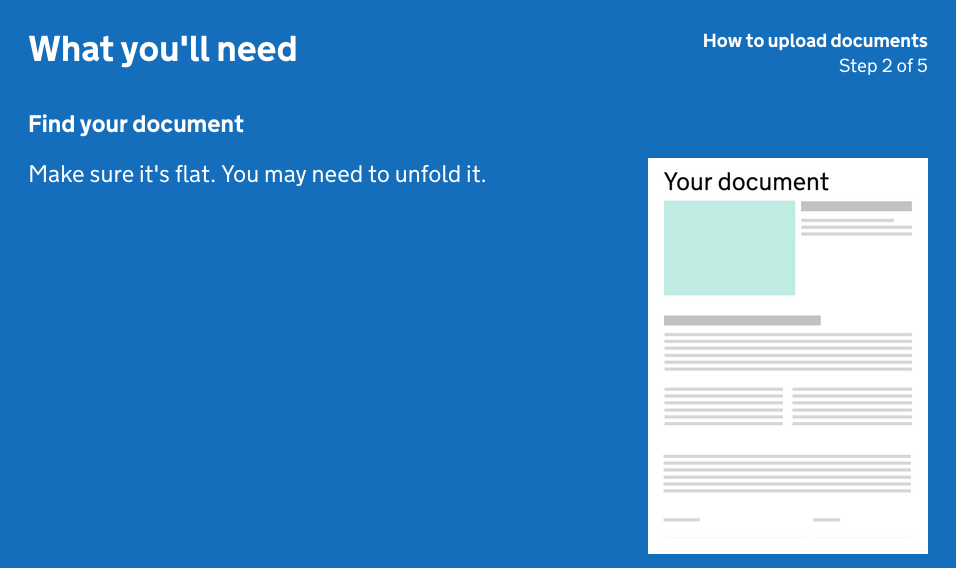Click thin text lines under the top-right gray bar

[x=856, y=227]
